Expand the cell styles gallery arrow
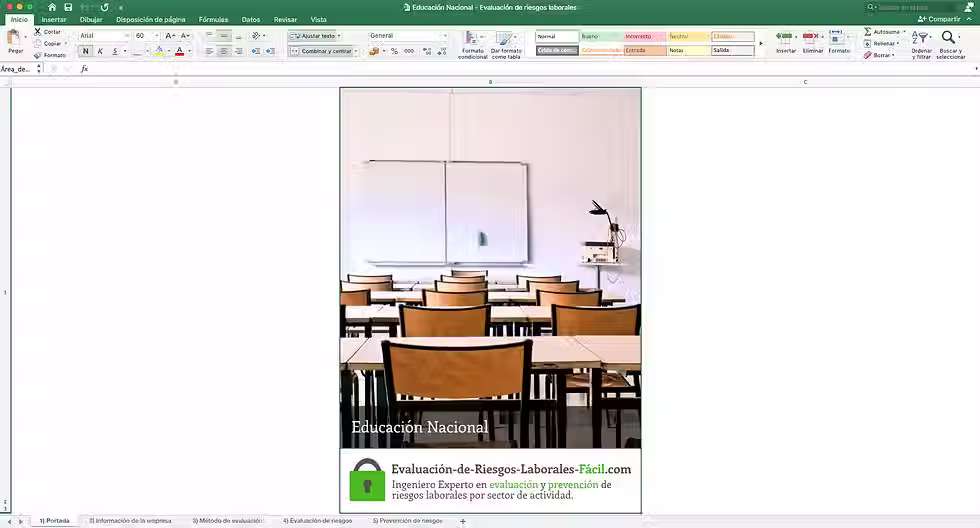 (x=761, y=43)
